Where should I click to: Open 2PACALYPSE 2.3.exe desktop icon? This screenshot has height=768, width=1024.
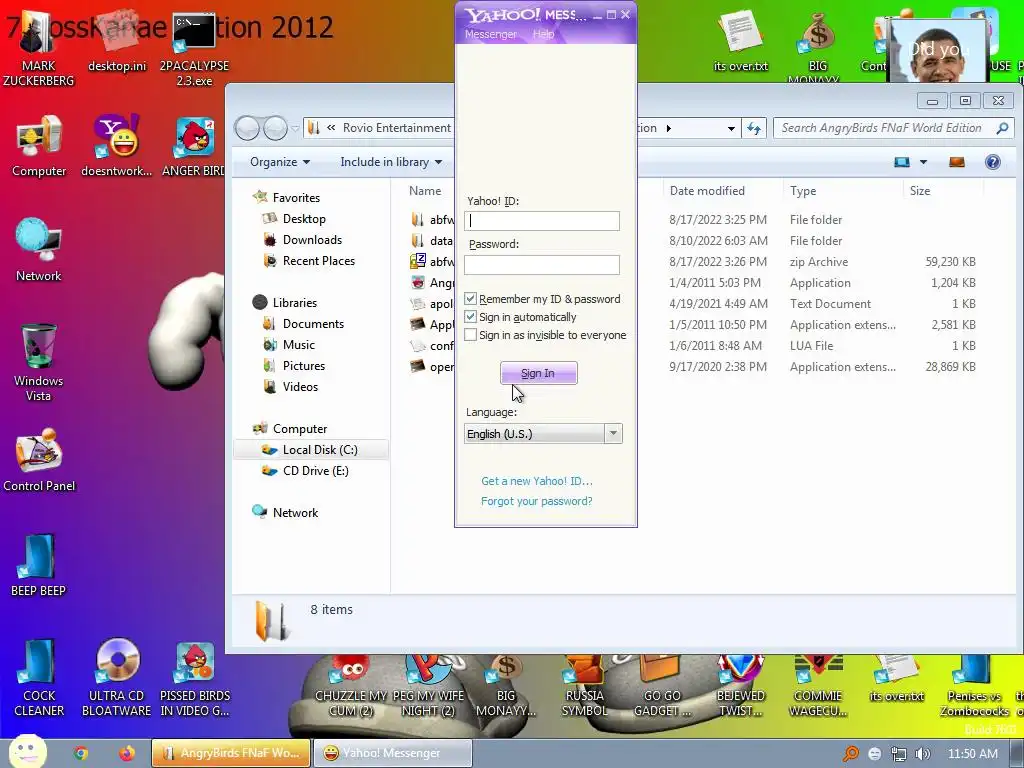pyautogui.click(x=194, y=49)
